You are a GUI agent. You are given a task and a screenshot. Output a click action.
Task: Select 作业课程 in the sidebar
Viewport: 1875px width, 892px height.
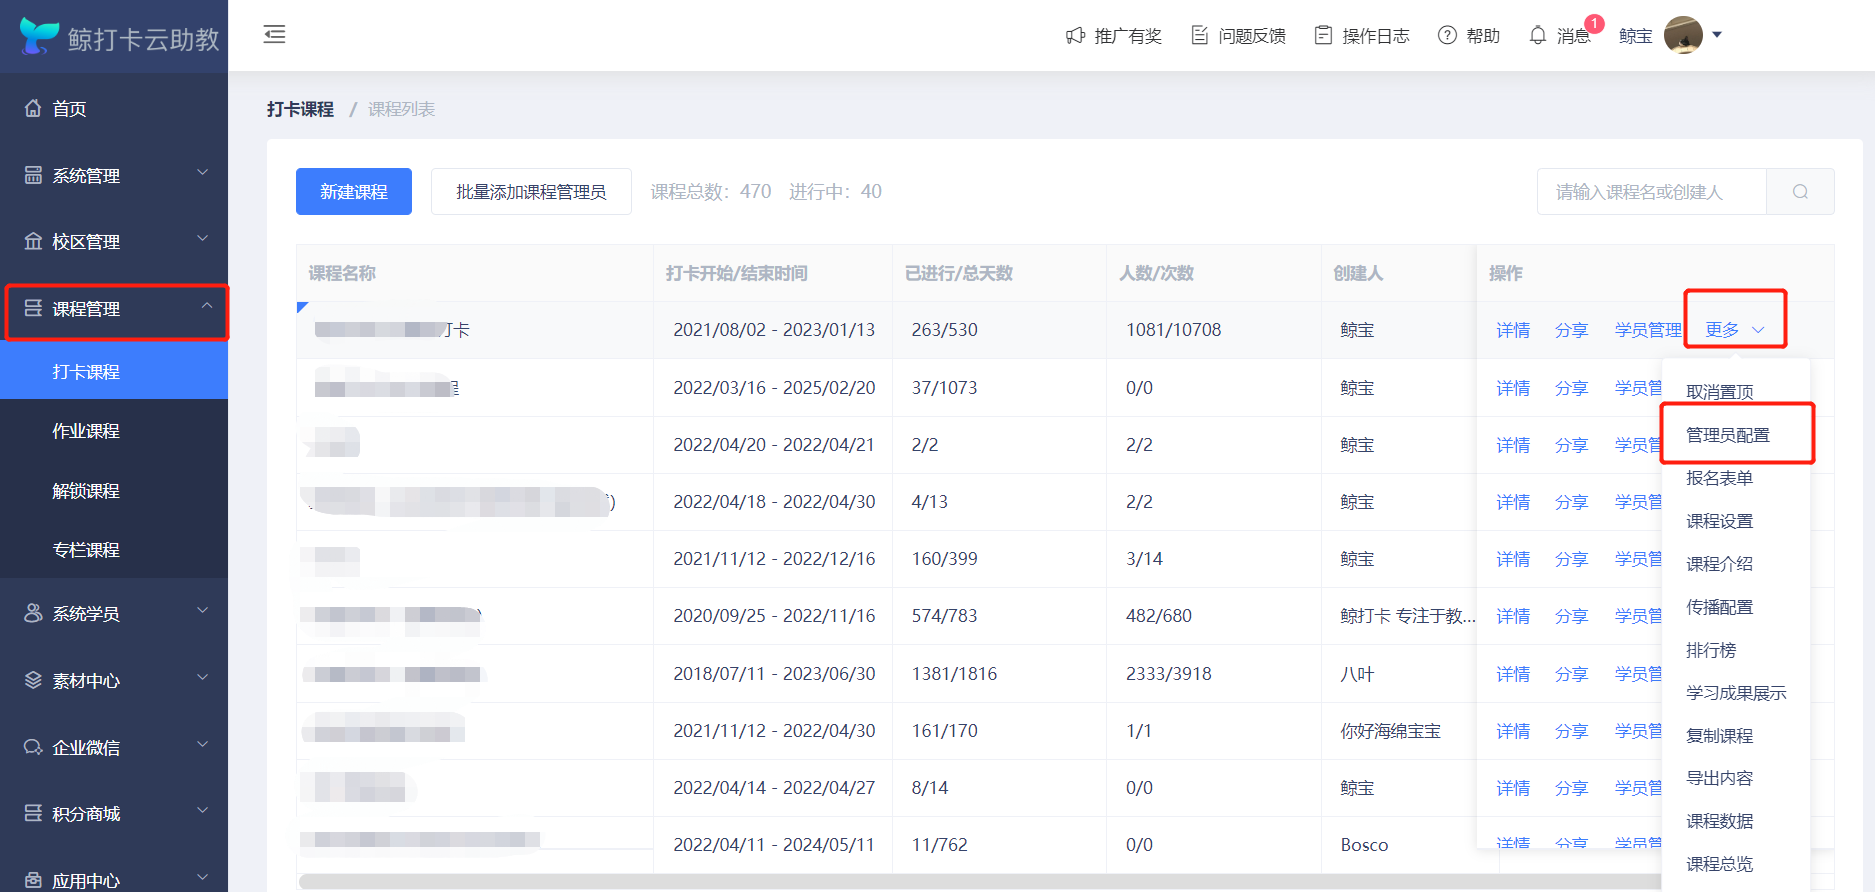(x=86, y=431)
